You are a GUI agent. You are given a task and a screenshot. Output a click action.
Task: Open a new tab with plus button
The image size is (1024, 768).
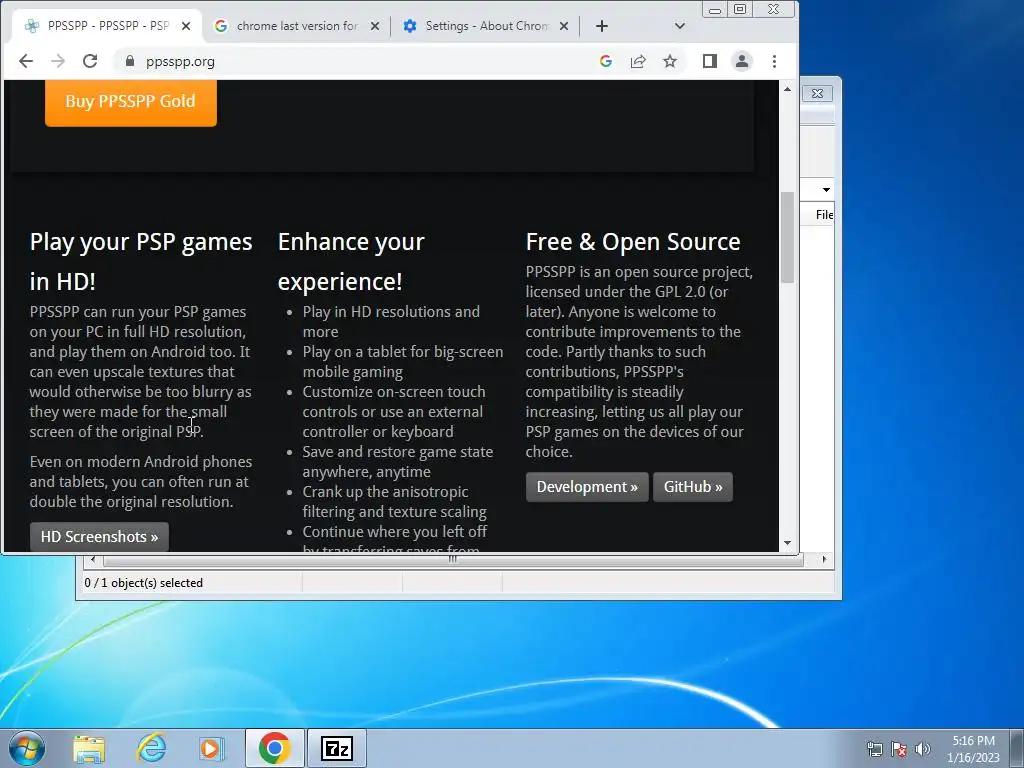pos(602,26)
